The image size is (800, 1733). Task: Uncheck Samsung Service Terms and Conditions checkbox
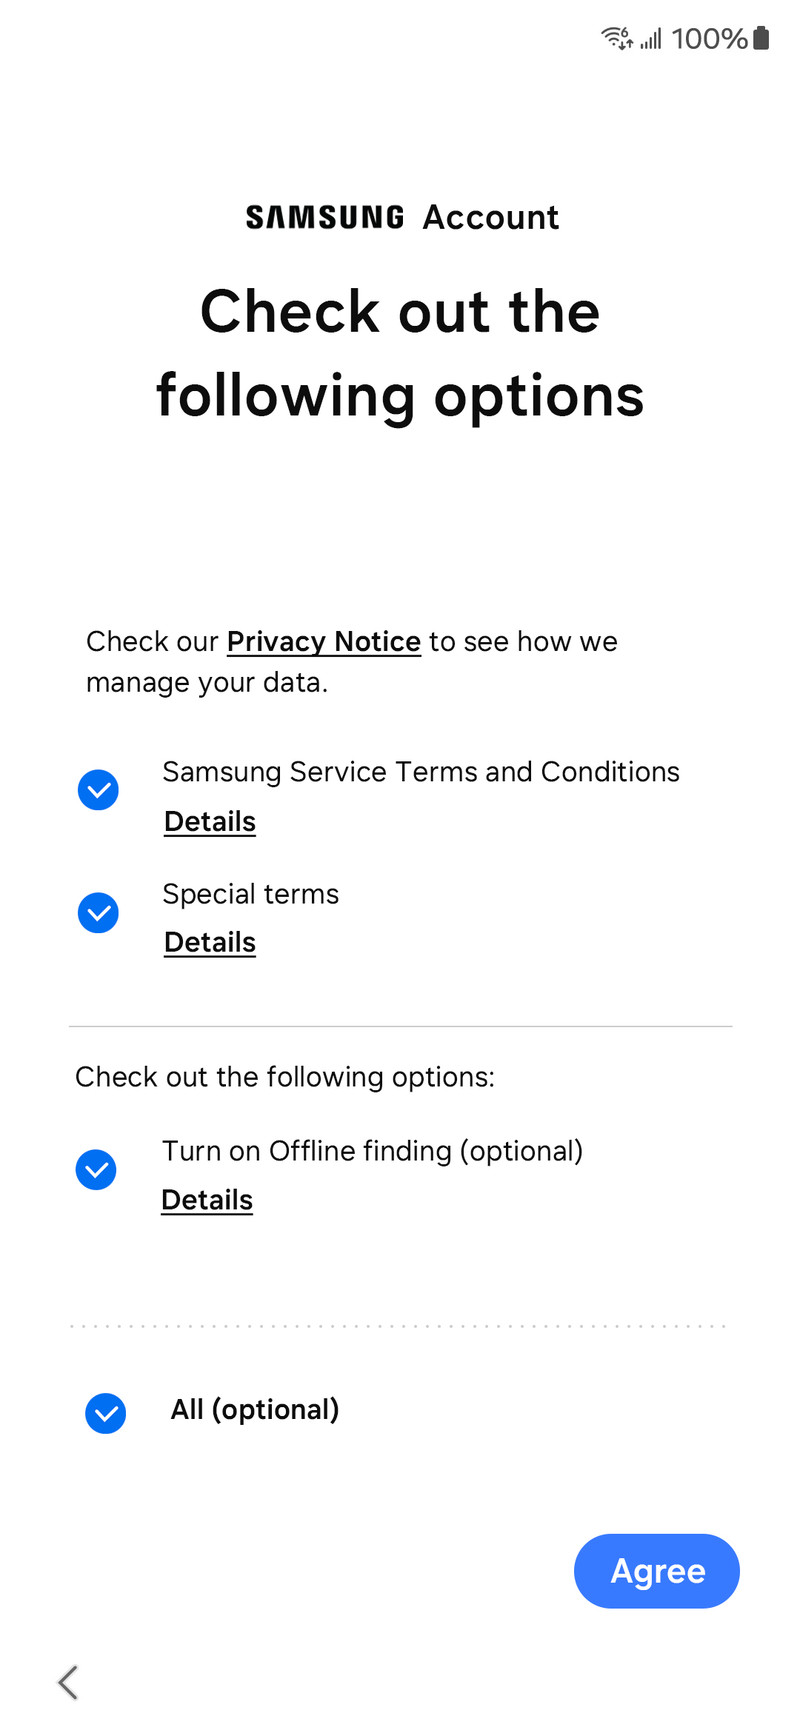[98, 790]
